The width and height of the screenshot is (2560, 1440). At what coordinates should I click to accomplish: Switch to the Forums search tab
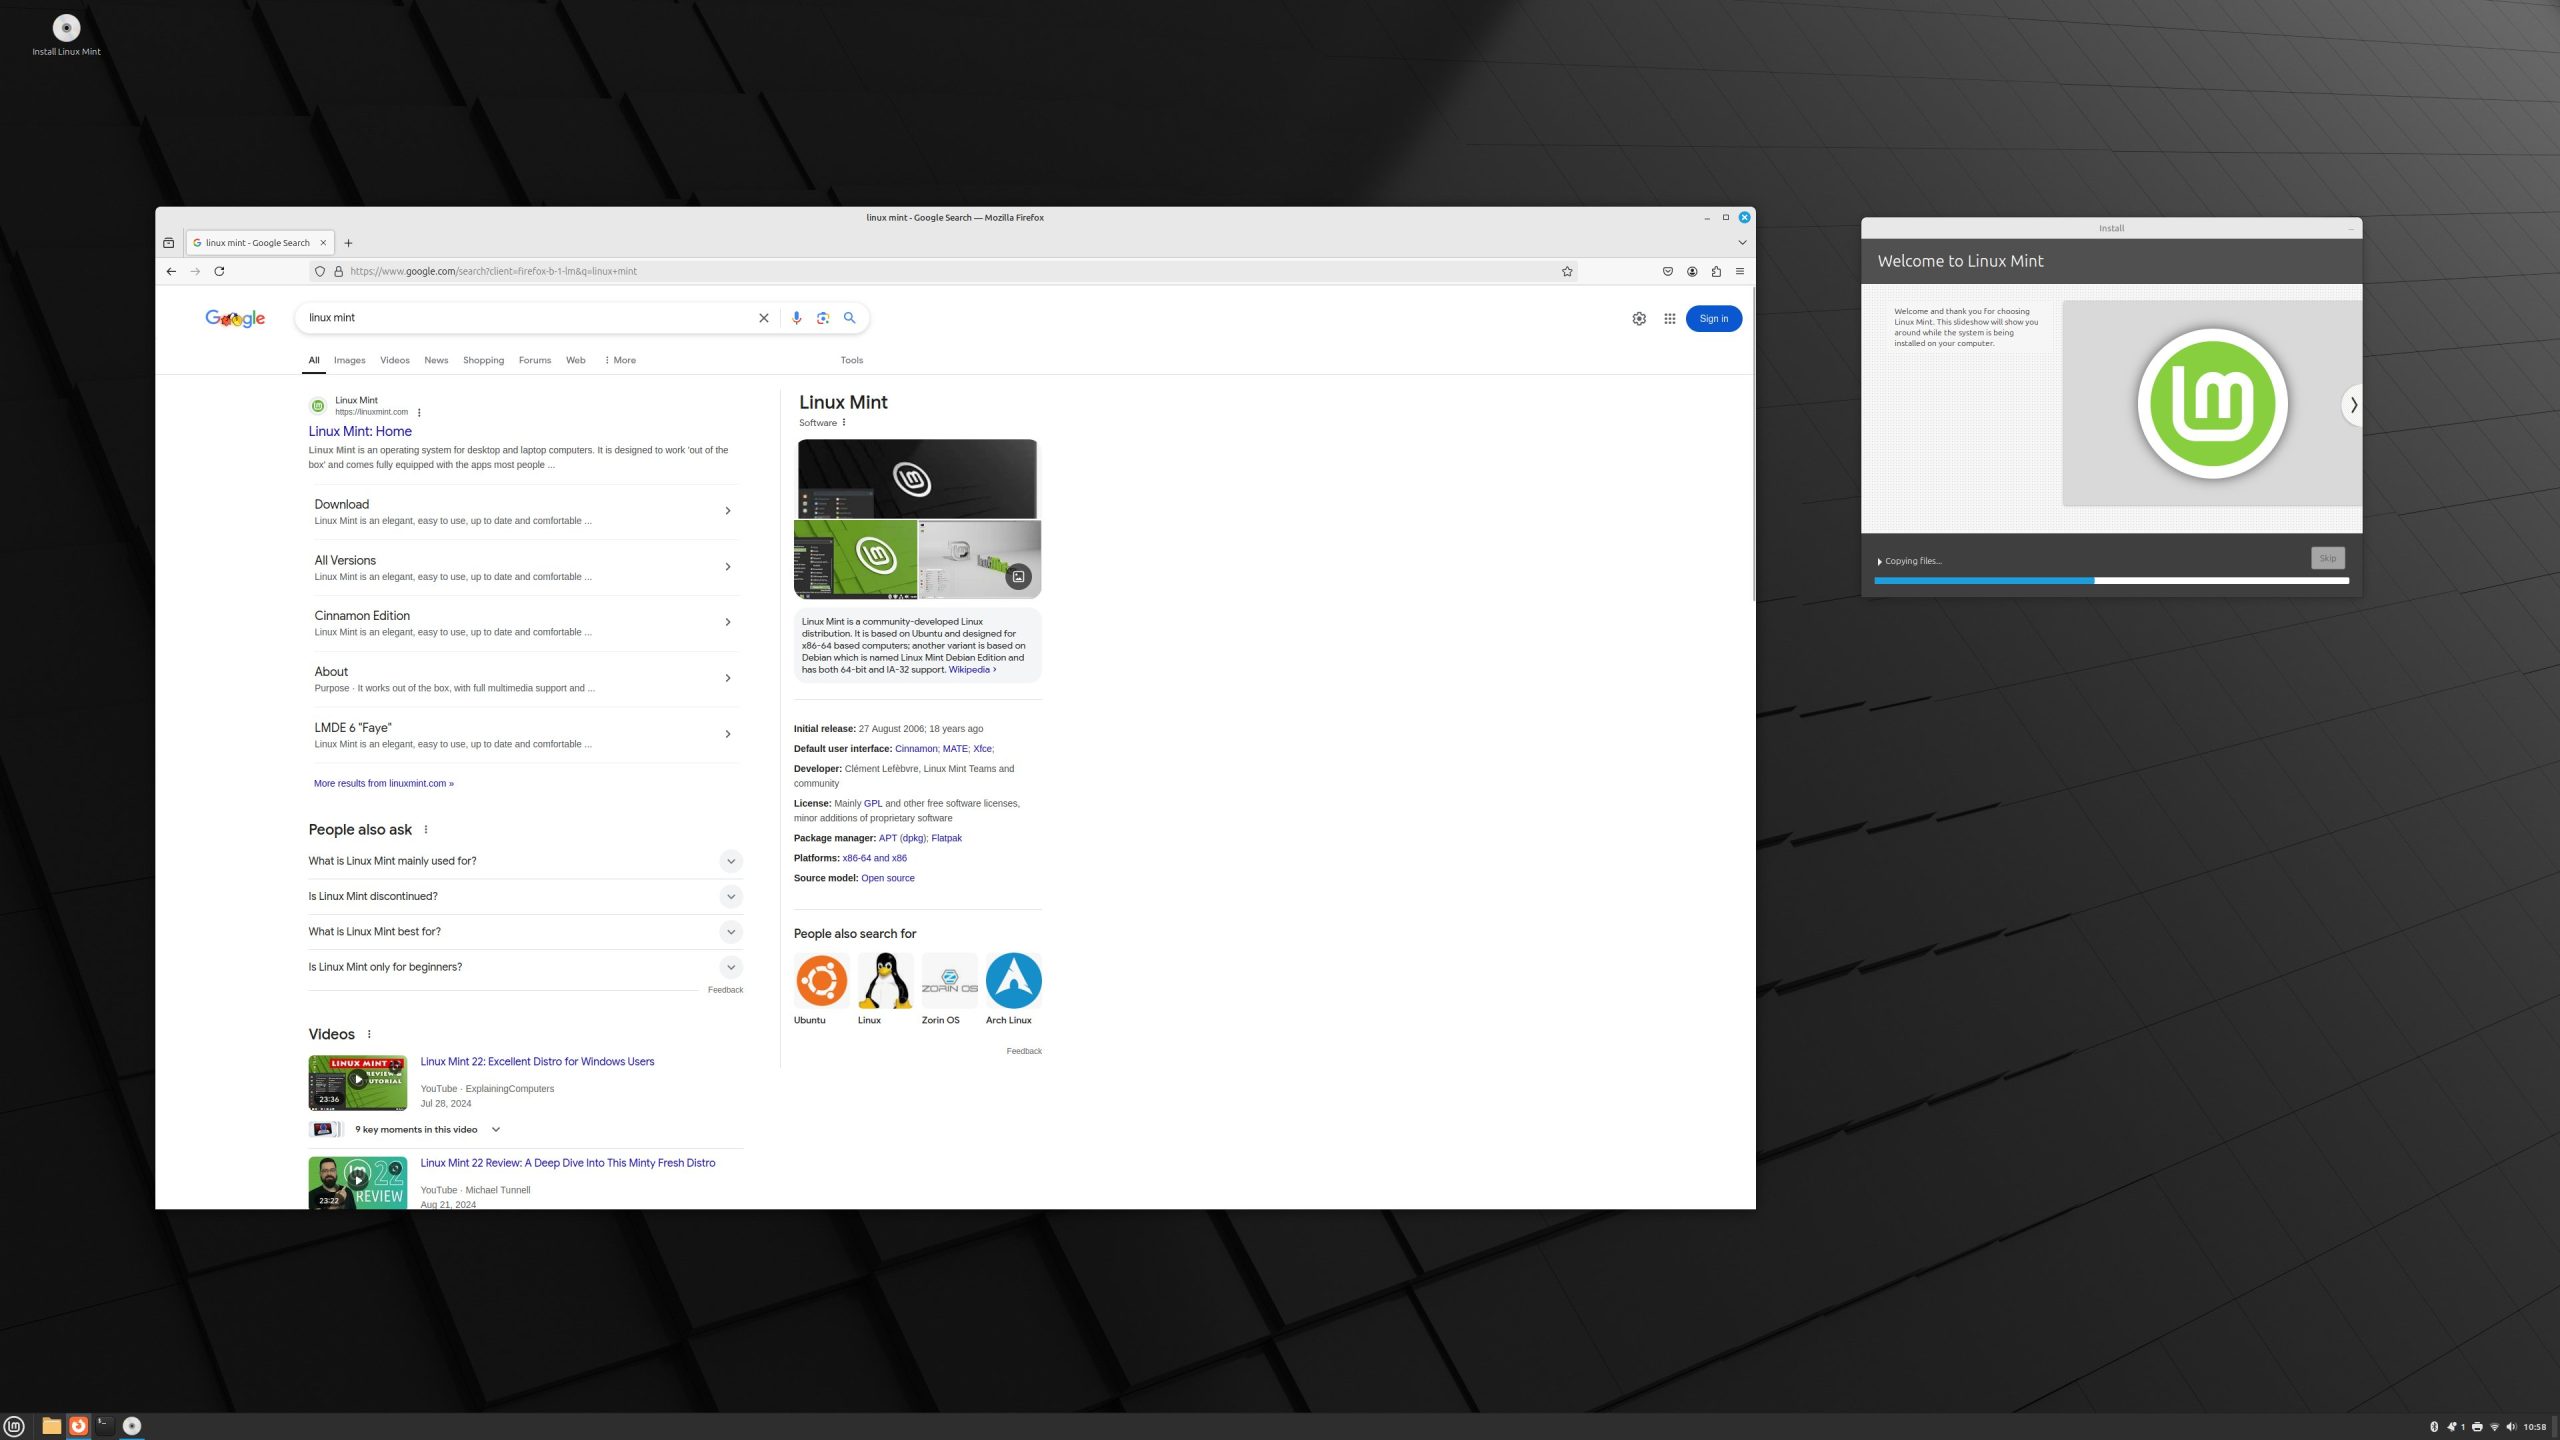click(x=535, y=360)
